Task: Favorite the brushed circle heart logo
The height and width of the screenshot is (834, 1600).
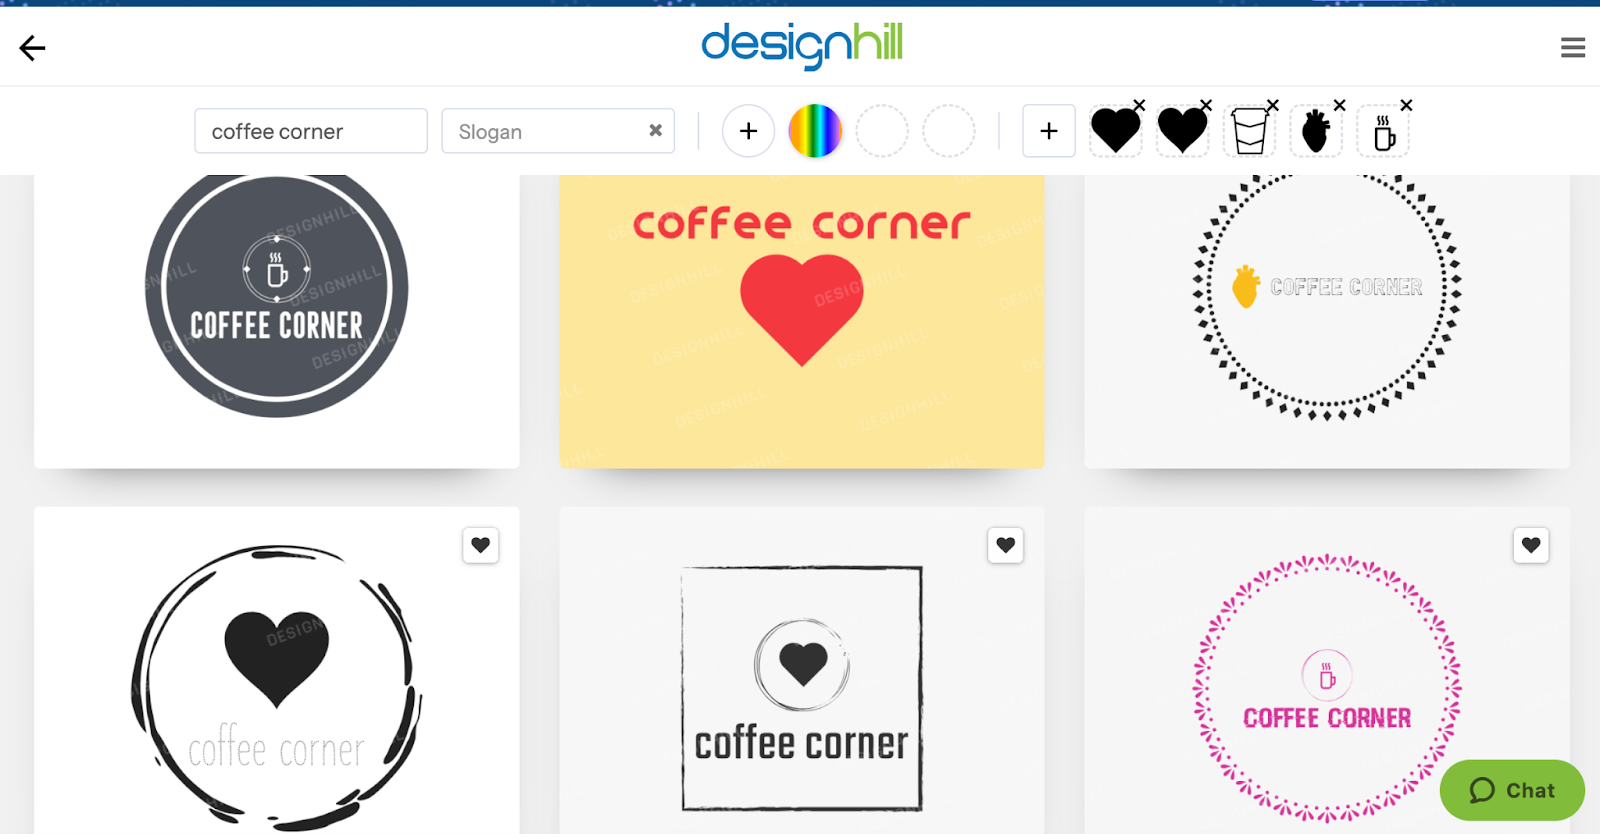Action: [x=481, y=545]
